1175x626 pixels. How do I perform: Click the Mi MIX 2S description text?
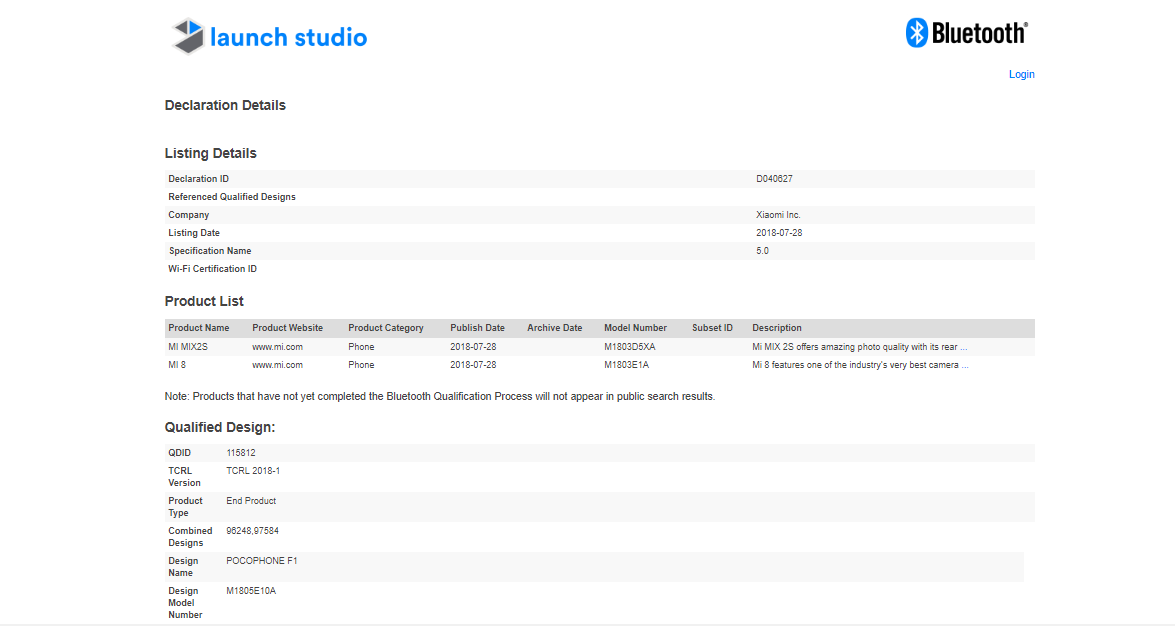click(x=860, y=347)
